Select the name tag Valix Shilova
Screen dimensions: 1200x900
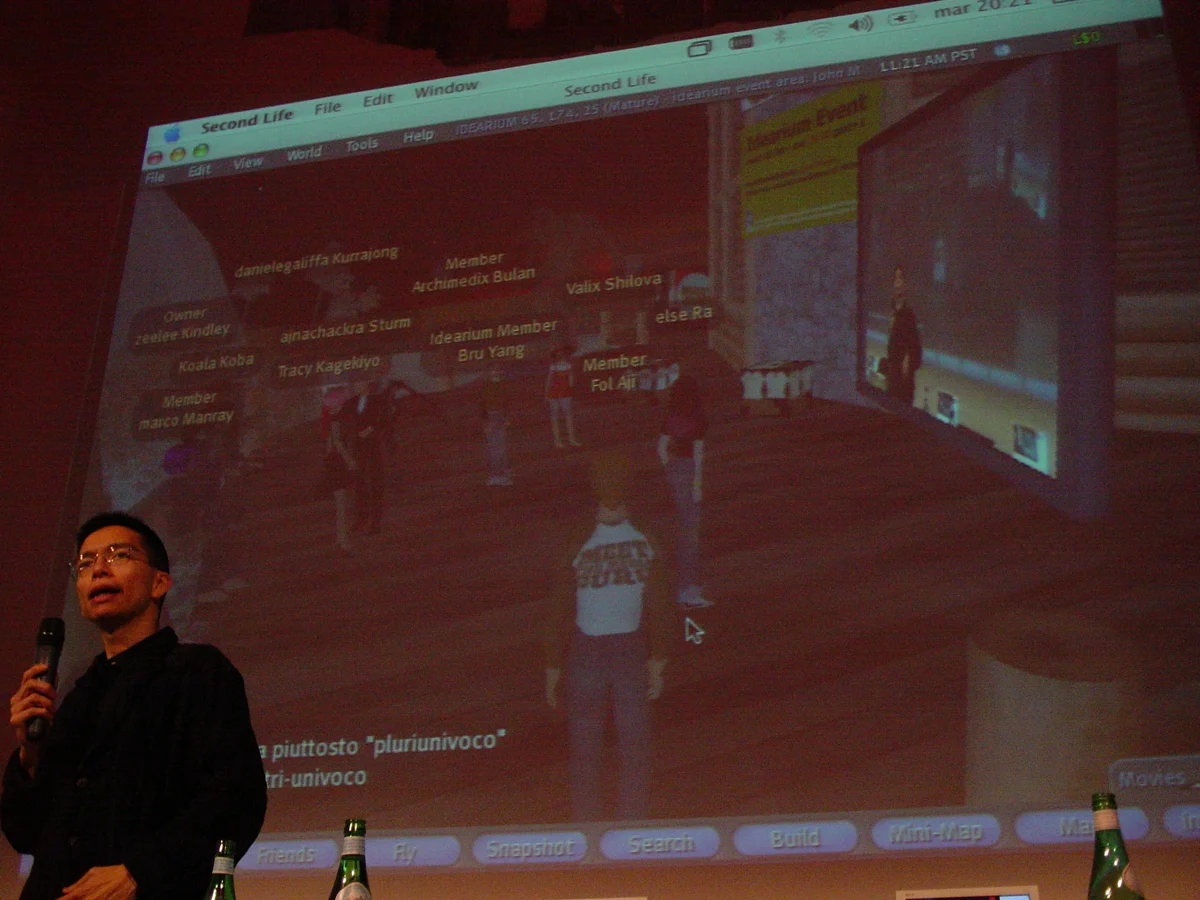point(614,285)
